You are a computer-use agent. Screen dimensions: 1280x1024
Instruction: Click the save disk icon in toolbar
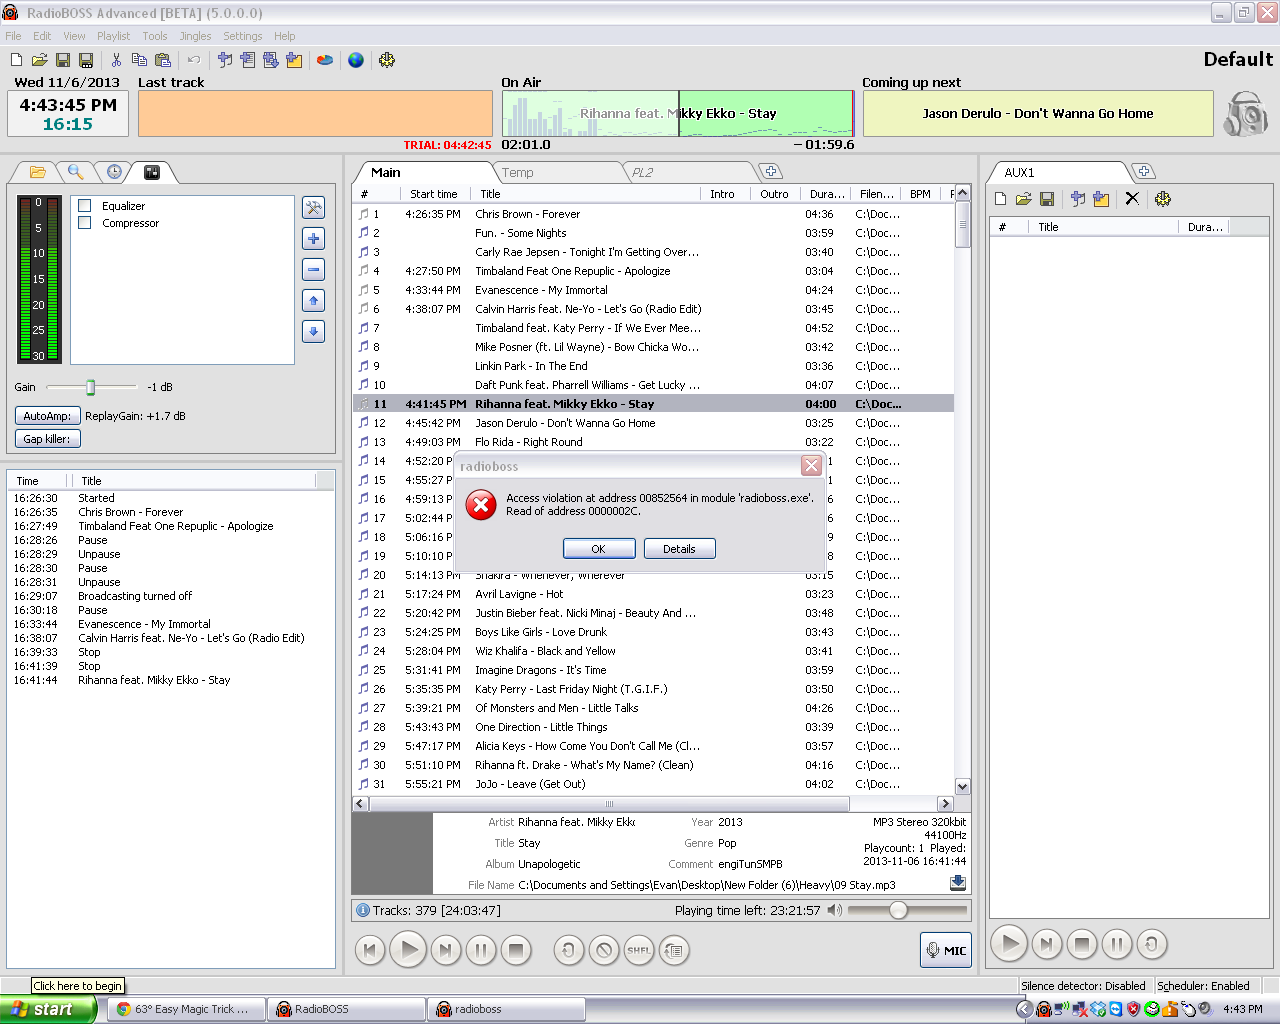click(x=63, y=61)
